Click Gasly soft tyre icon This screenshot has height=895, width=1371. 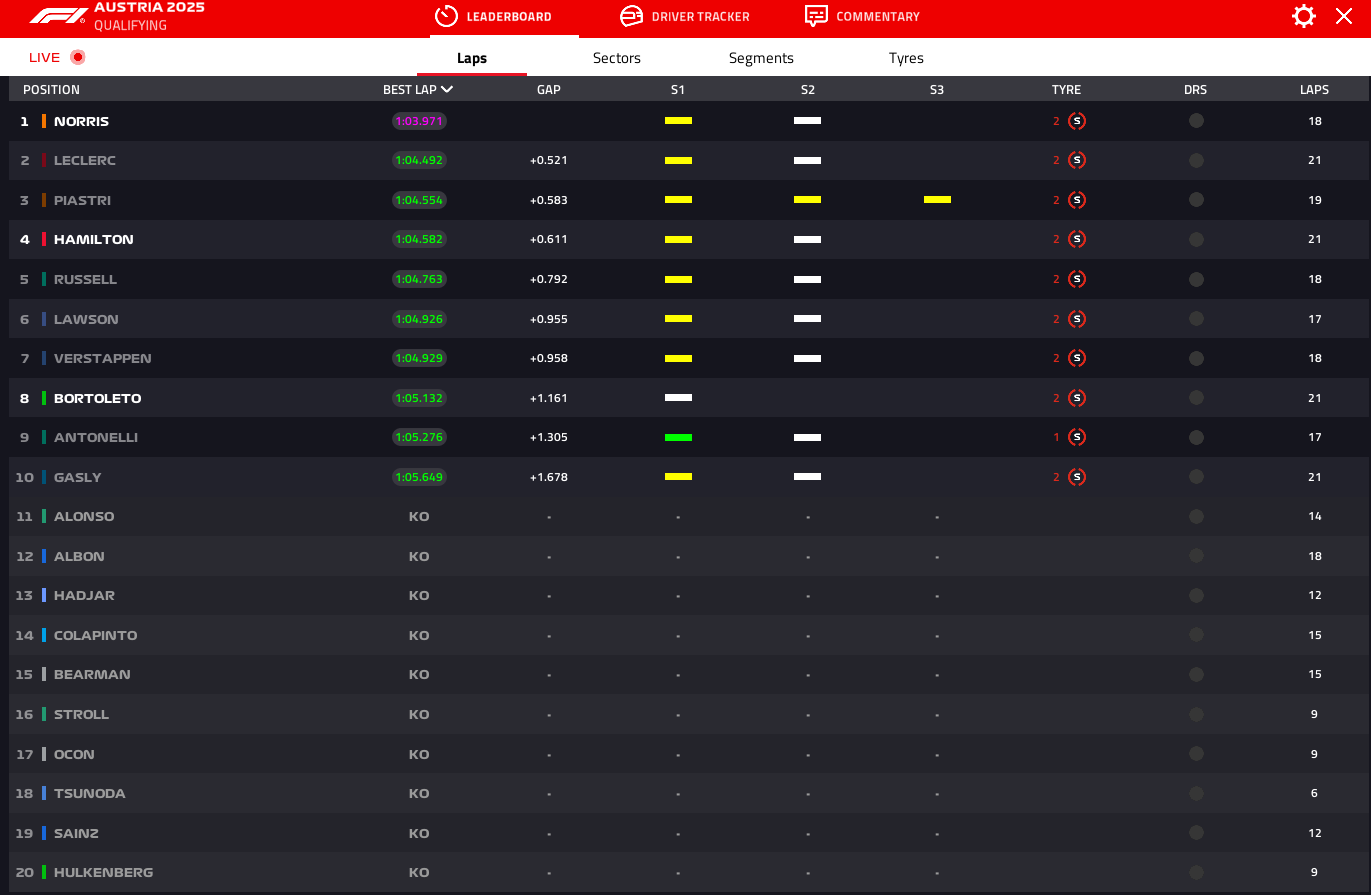pos(1077,477)
